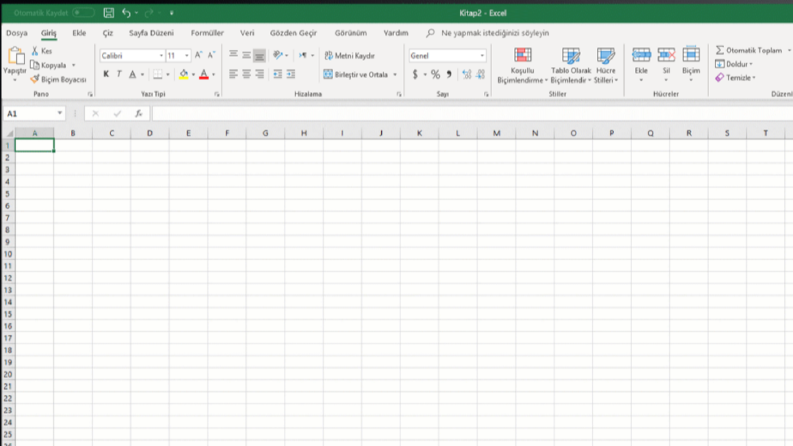Open the Dosya menu tab
The width and height of the screenshot is (793, 446).
click(x=17, y=33)
